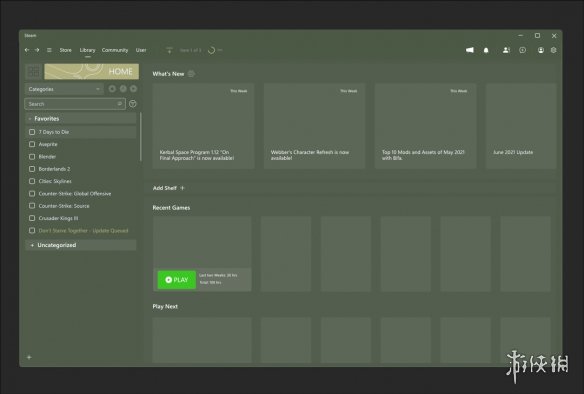Viewport: 584px width, 394px height.
Task: Click the sidebar game list scrollbar
Action: click(x=140, y=137)
